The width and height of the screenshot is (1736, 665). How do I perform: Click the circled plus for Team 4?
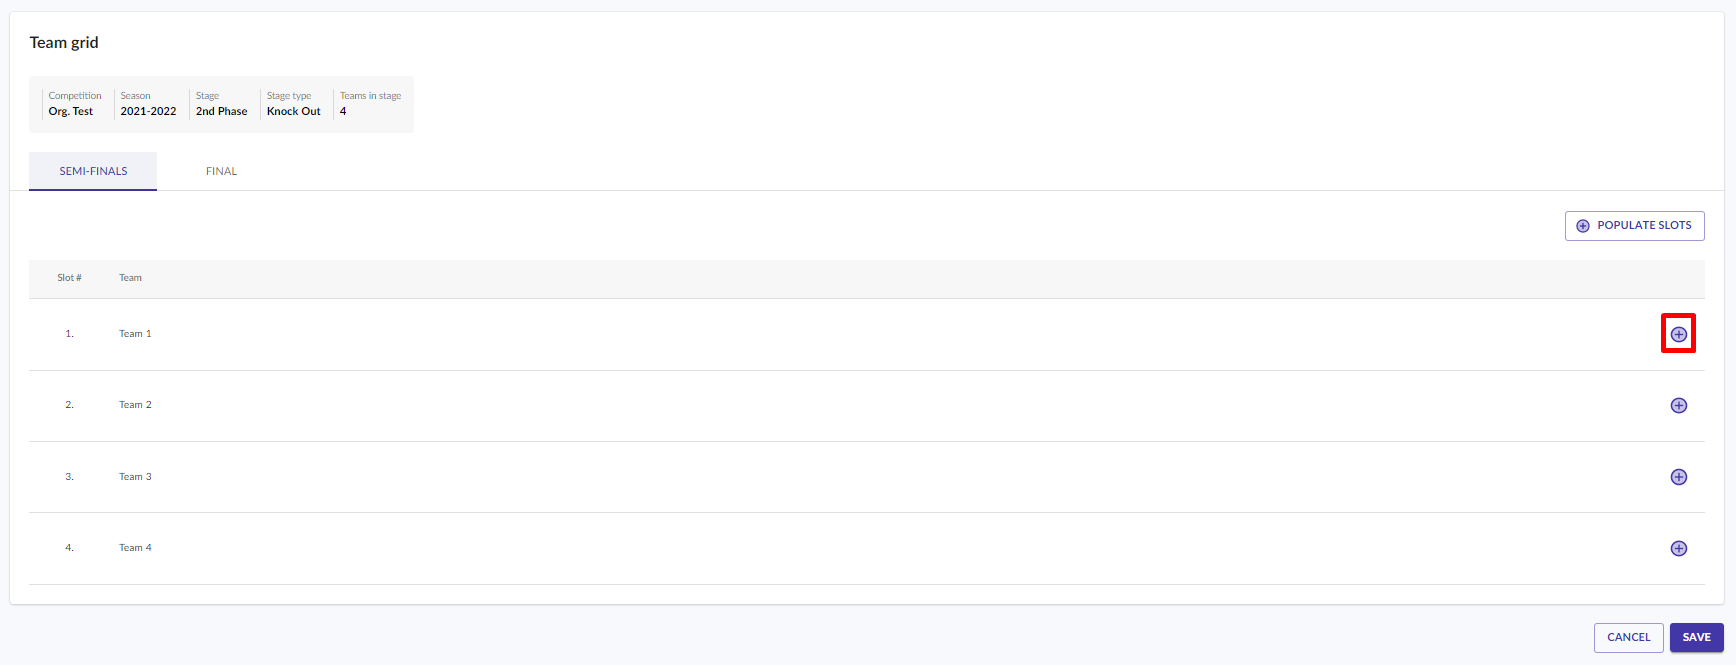click(x=1678, y=548)
